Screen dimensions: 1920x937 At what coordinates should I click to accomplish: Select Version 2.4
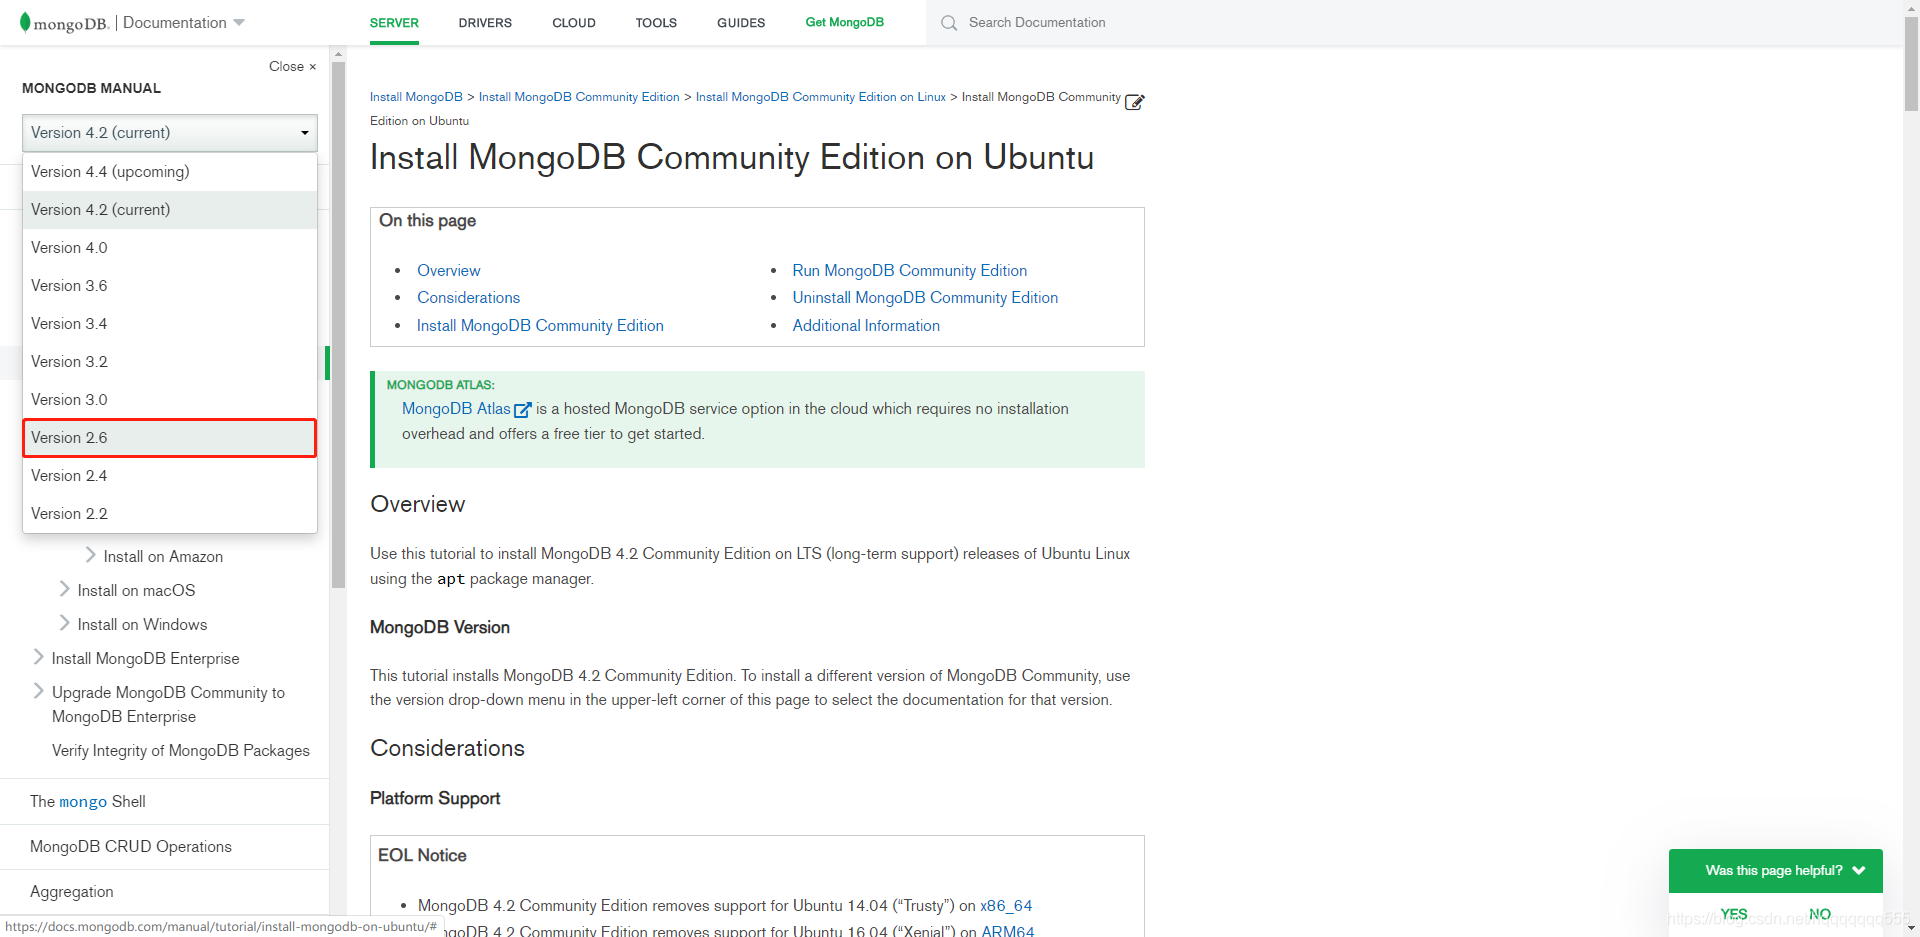[170, 476]
